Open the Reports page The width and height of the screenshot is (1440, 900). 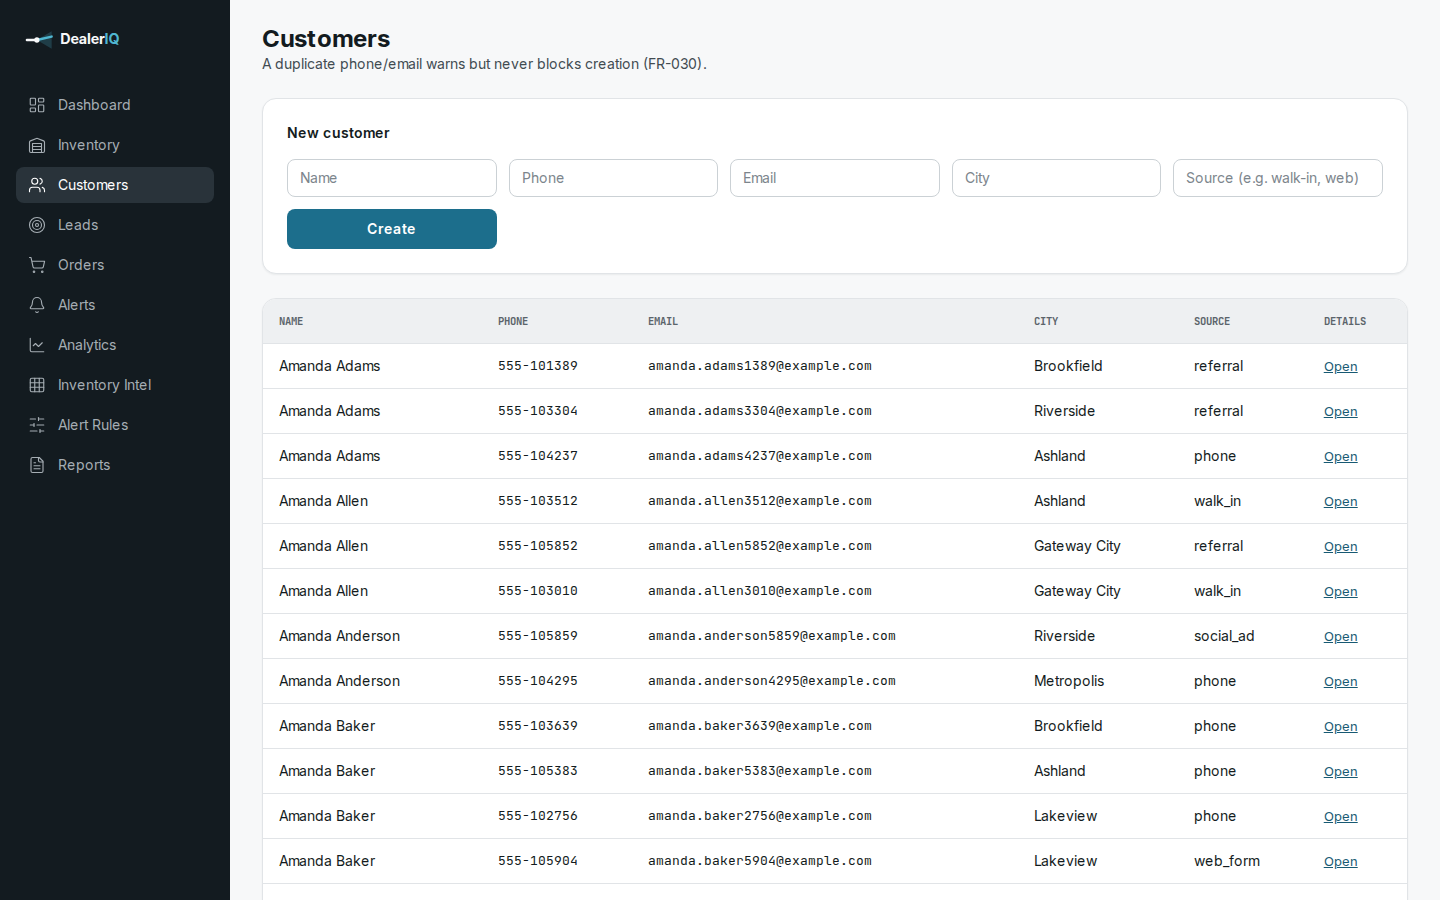coord(115,465)
